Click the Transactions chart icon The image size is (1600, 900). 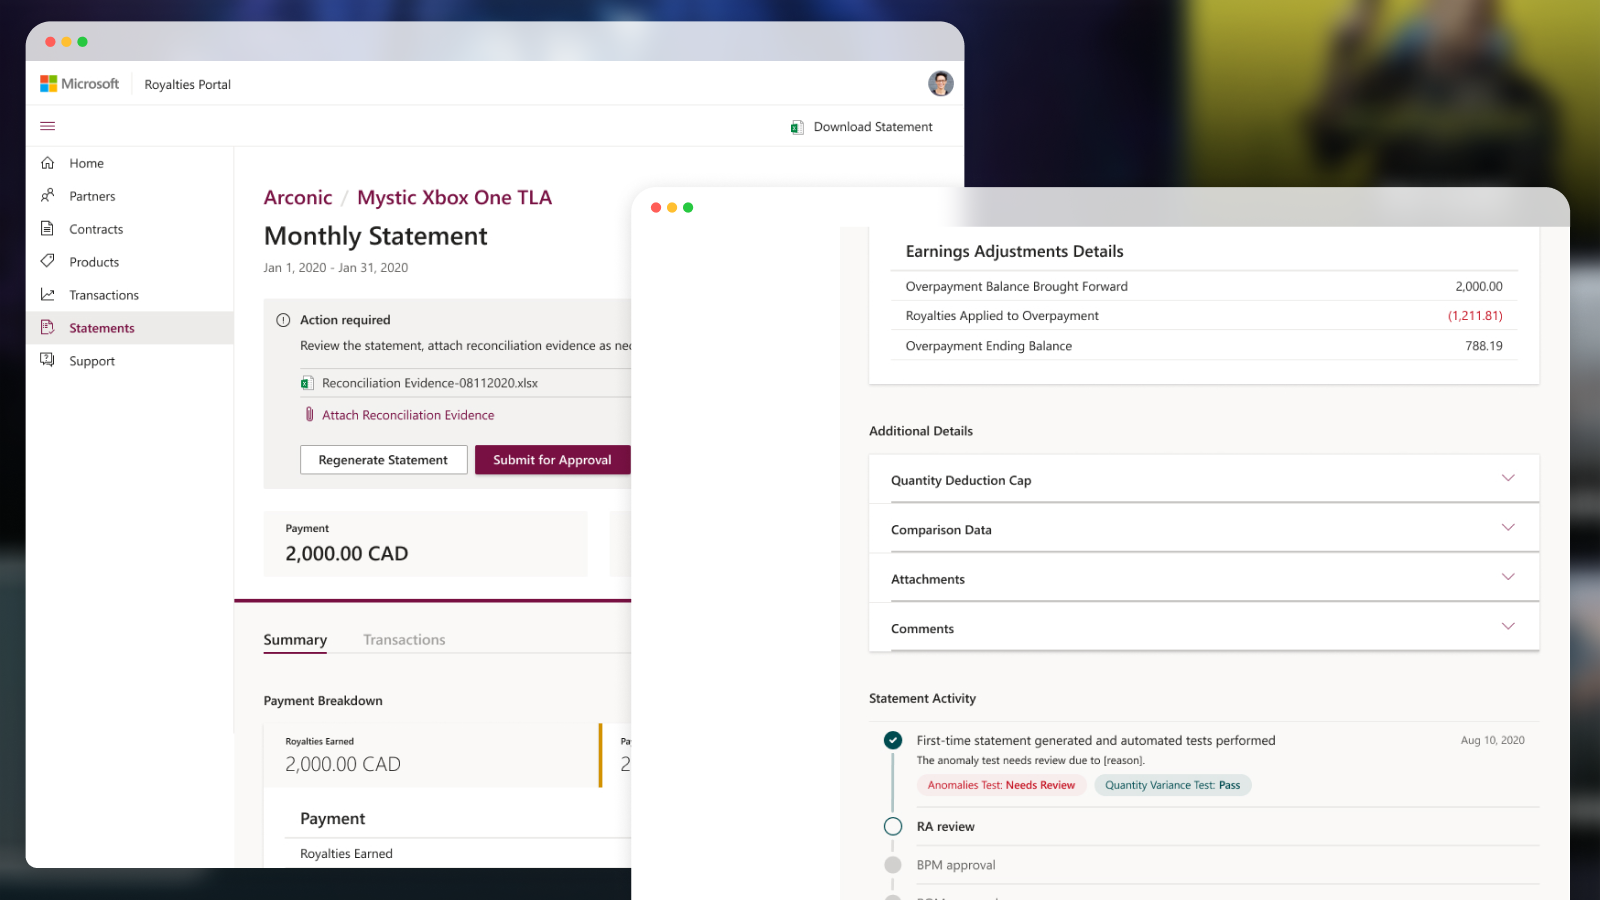coord(47,295)
